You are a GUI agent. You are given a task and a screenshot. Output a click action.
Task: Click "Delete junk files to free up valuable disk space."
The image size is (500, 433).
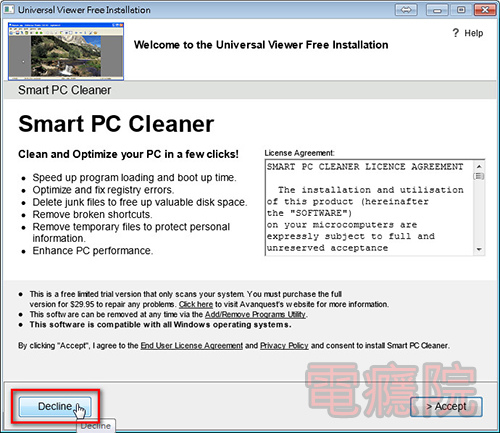[140, 202]
